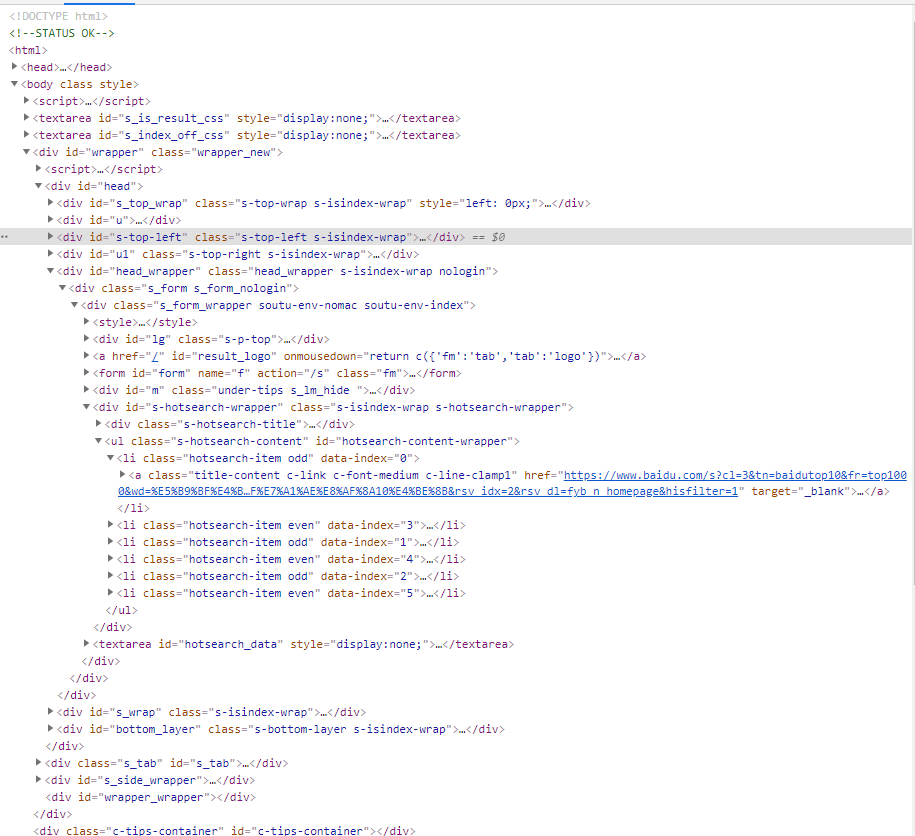Image resolution: width=915 pixels, height=836 pixels.
Task: Expand li hotsearch-item data-index 4
Action: click(110, 558)
